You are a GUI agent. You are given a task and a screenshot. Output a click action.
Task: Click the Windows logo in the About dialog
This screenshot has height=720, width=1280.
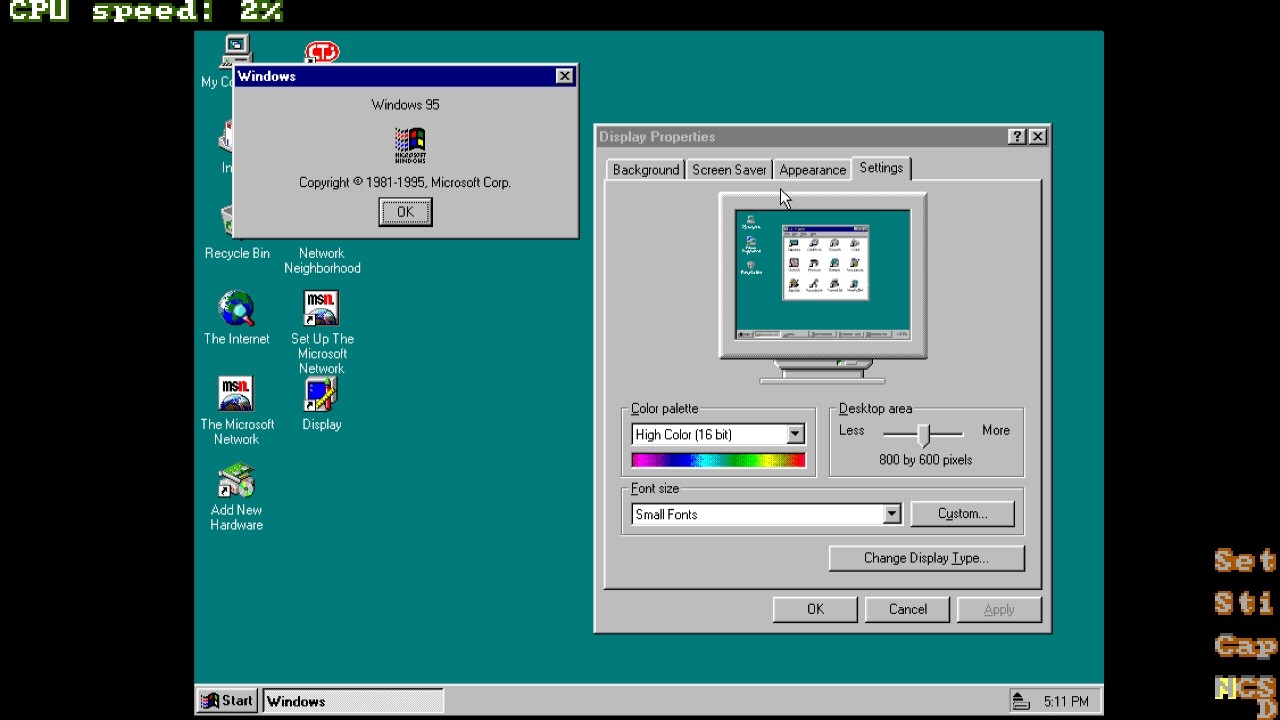[410, 145]
